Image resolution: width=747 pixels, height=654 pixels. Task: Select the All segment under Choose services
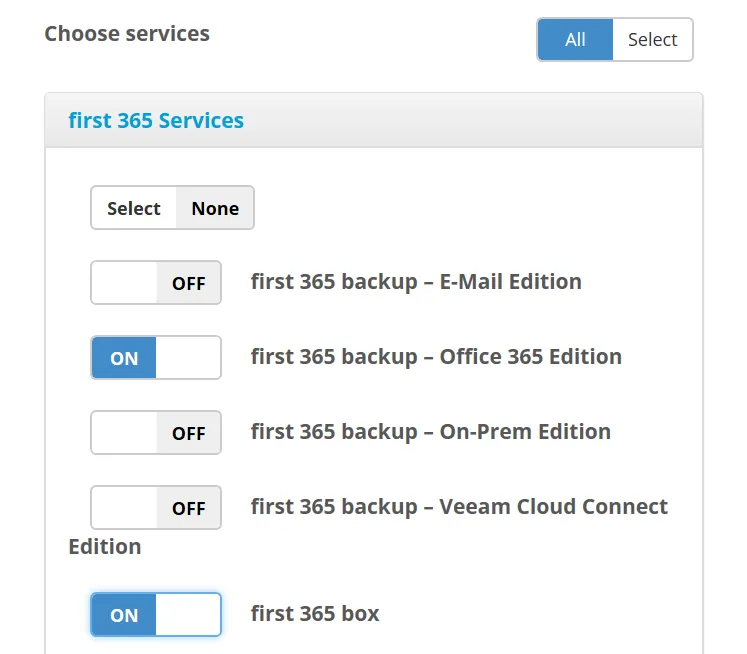pyautogui.click(x=575, y=40)
